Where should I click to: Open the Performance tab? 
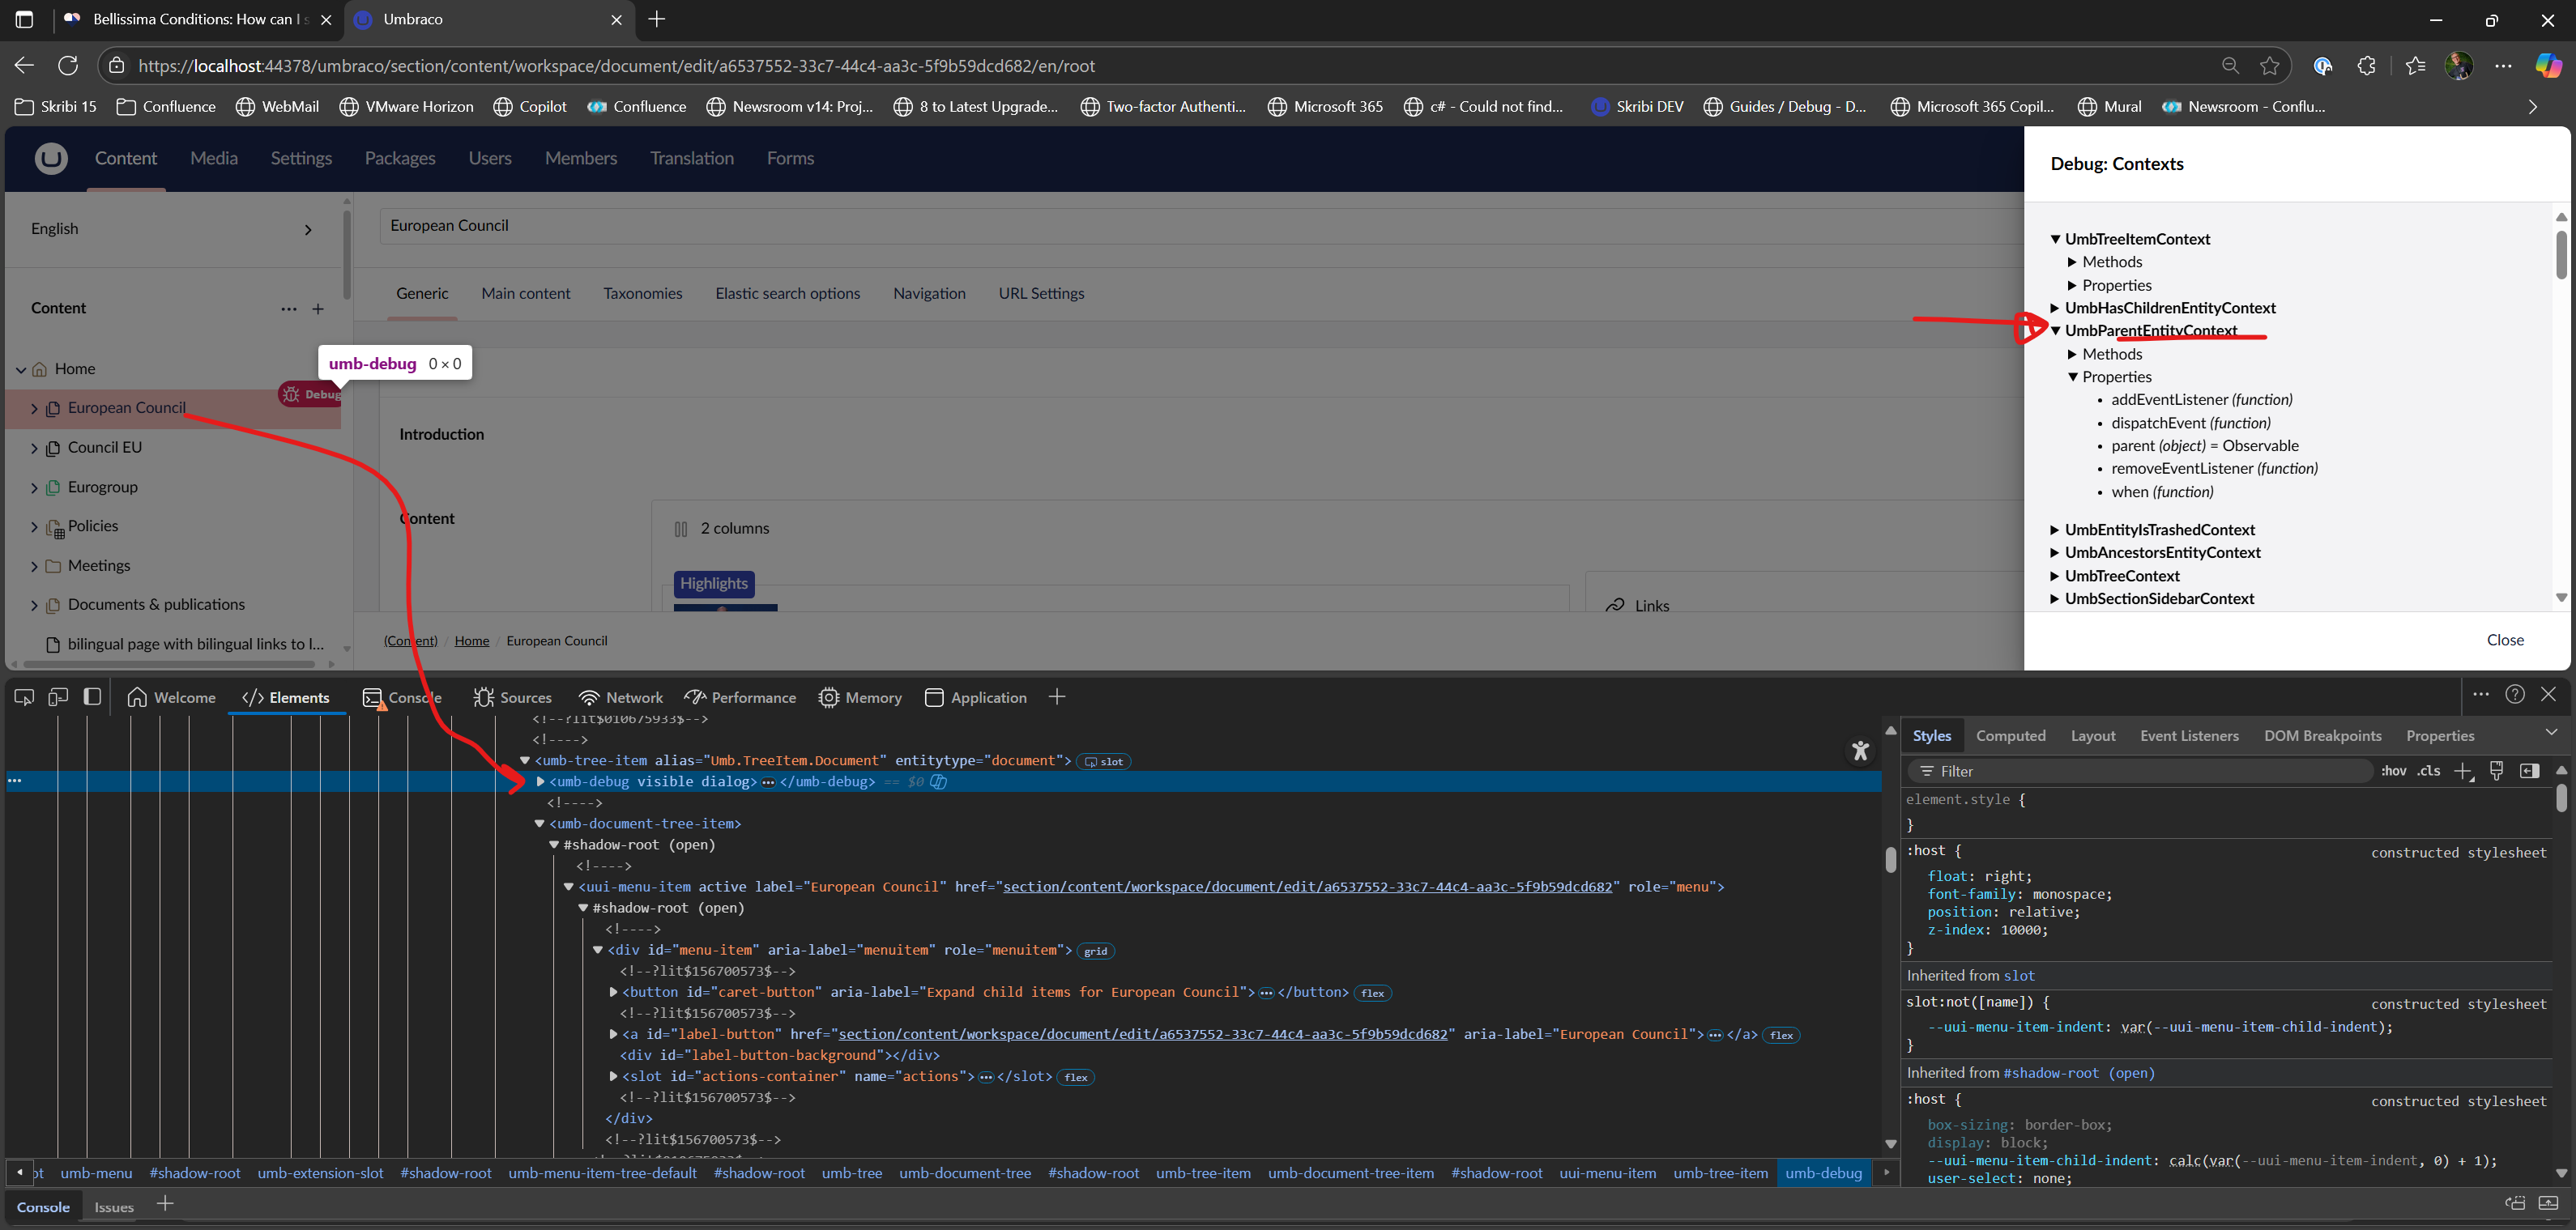tap(741, 698)
